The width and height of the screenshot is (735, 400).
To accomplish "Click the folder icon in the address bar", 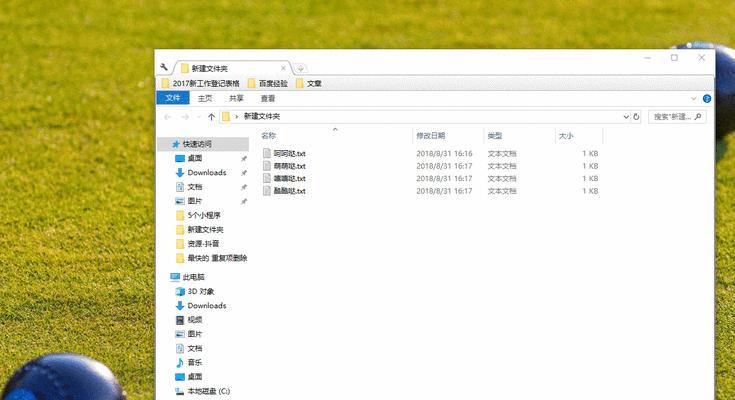I will pyautogui.click(x=226, y=116).
